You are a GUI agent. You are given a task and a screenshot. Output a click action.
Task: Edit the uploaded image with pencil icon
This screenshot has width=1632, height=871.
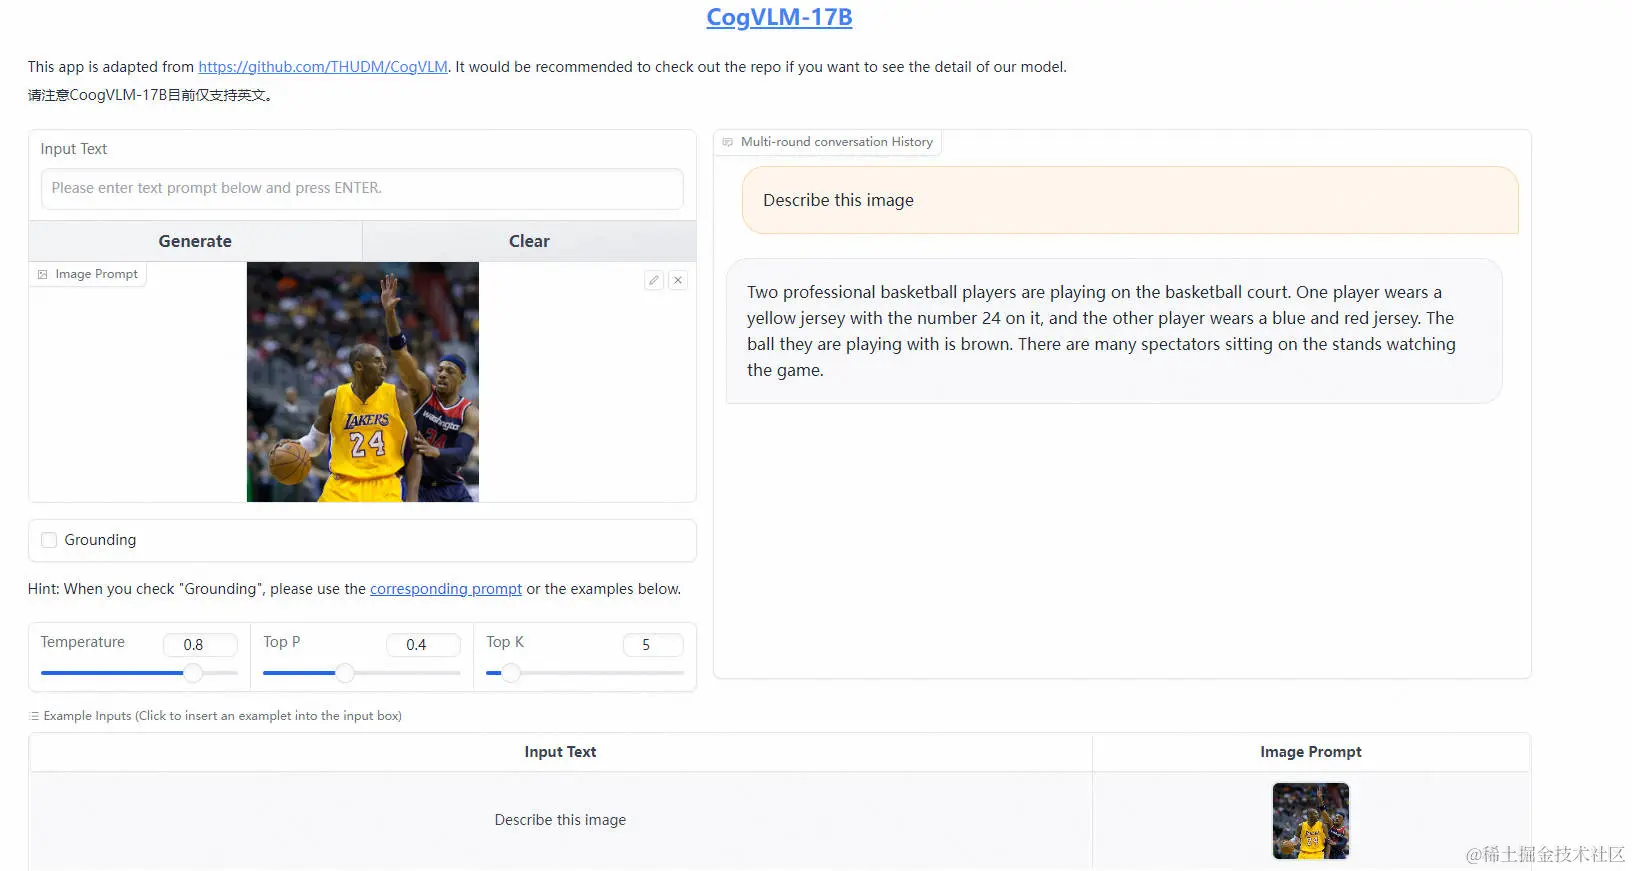pyautogui.click(x=654, y=280)
